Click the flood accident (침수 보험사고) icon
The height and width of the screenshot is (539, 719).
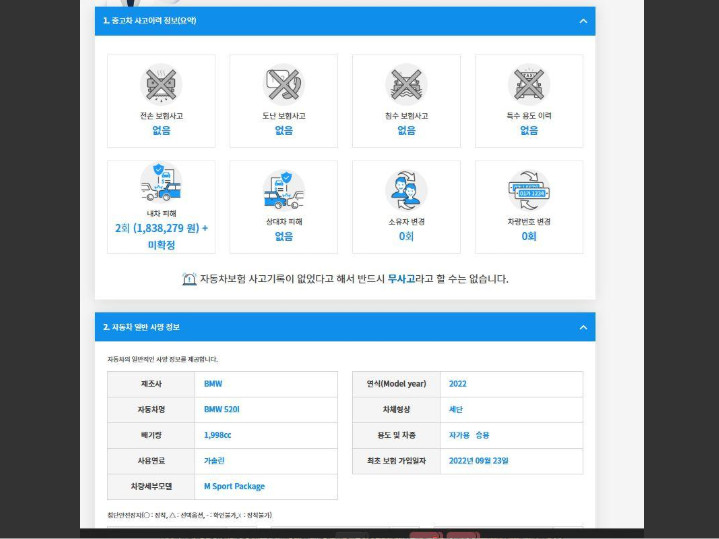pos(406,84)
